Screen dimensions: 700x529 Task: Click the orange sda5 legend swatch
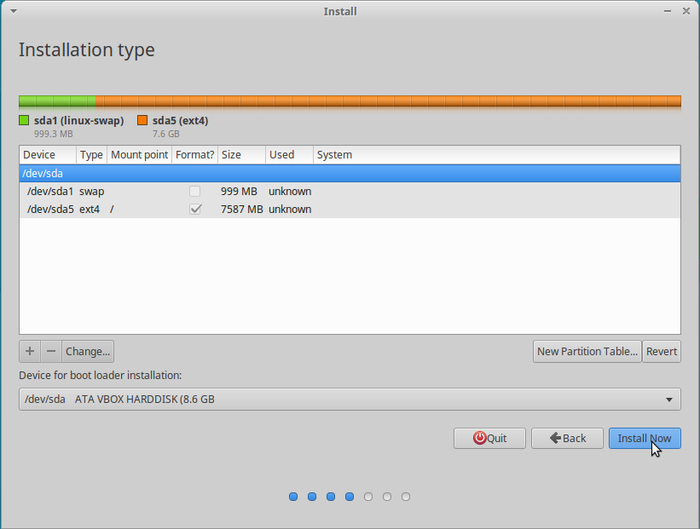click(142, 120)
